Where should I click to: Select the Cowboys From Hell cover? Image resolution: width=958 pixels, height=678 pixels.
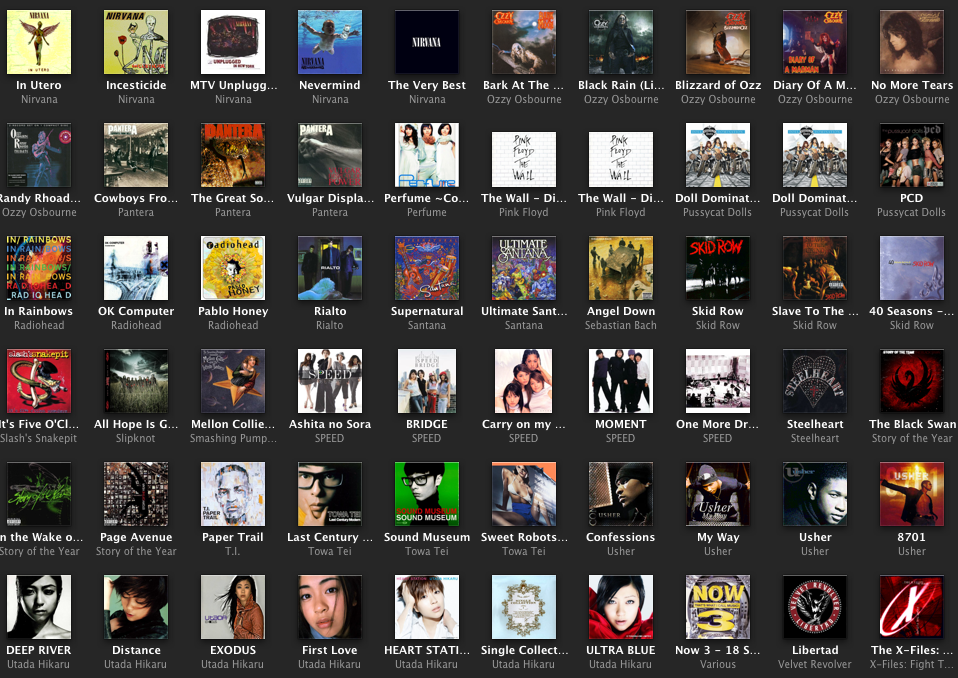pyautogui.click(x=136, y=155)
